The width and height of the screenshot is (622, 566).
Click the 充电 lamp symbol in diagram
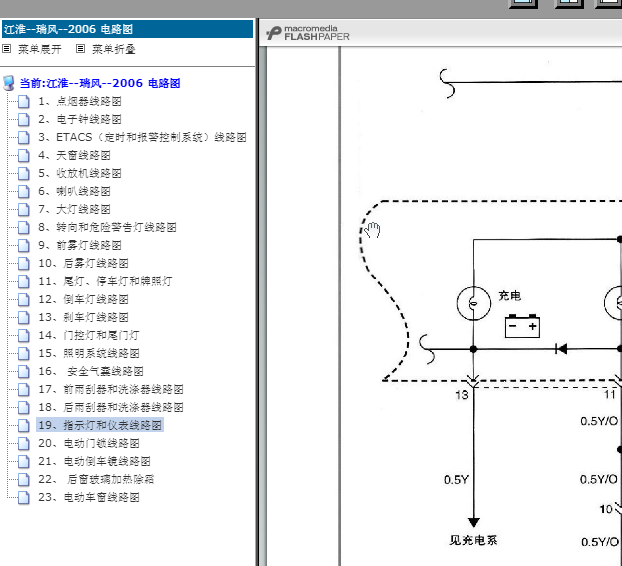tap(474, 303)
